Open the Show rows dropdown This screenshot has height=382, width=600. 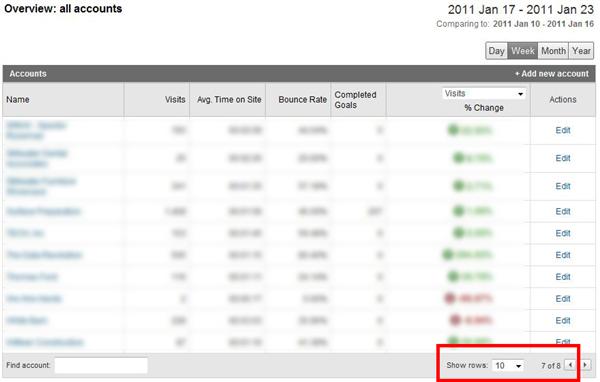507,366
